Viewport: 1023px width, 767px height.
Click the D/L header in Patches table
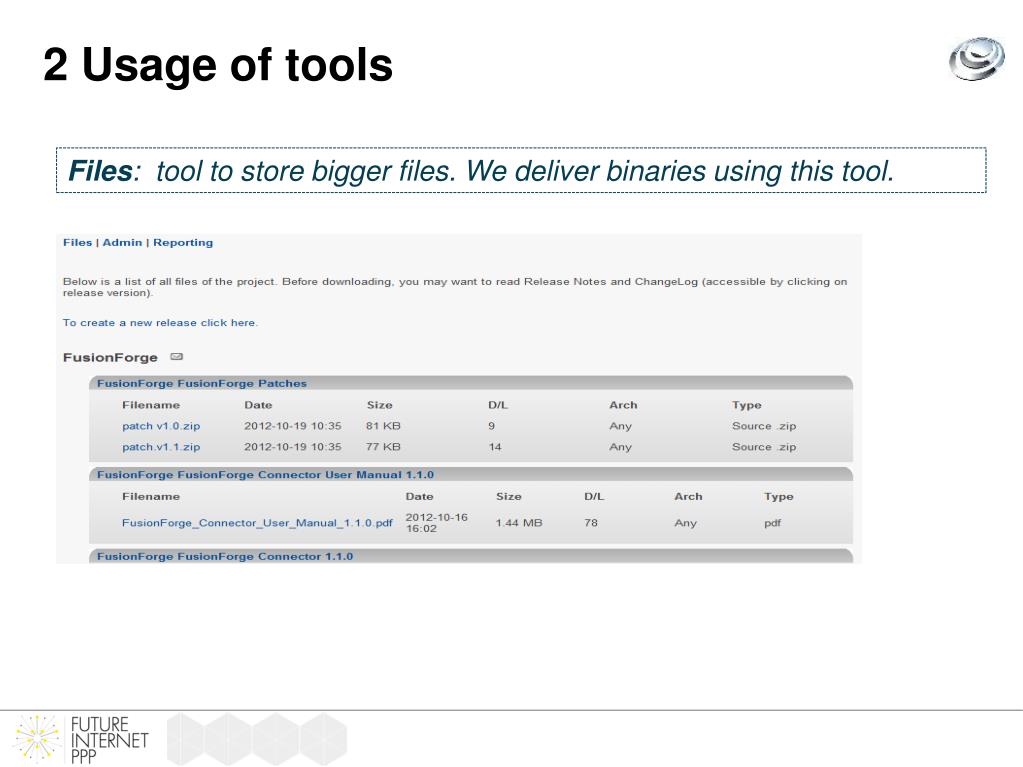point(498,405)
